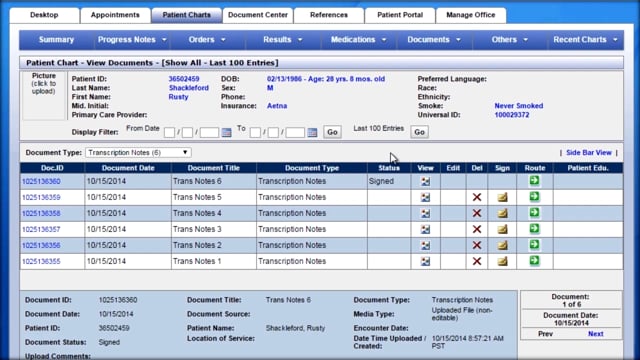Switch to Manage Office tab
The image size is (640, 360).
pyautogui.click(x=471, y=15)
